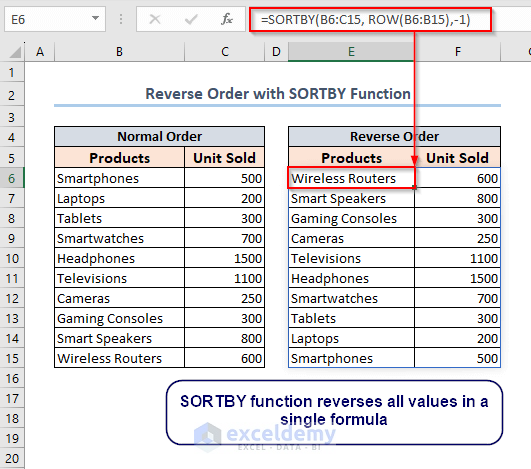Select column B header

coord(119,52)
